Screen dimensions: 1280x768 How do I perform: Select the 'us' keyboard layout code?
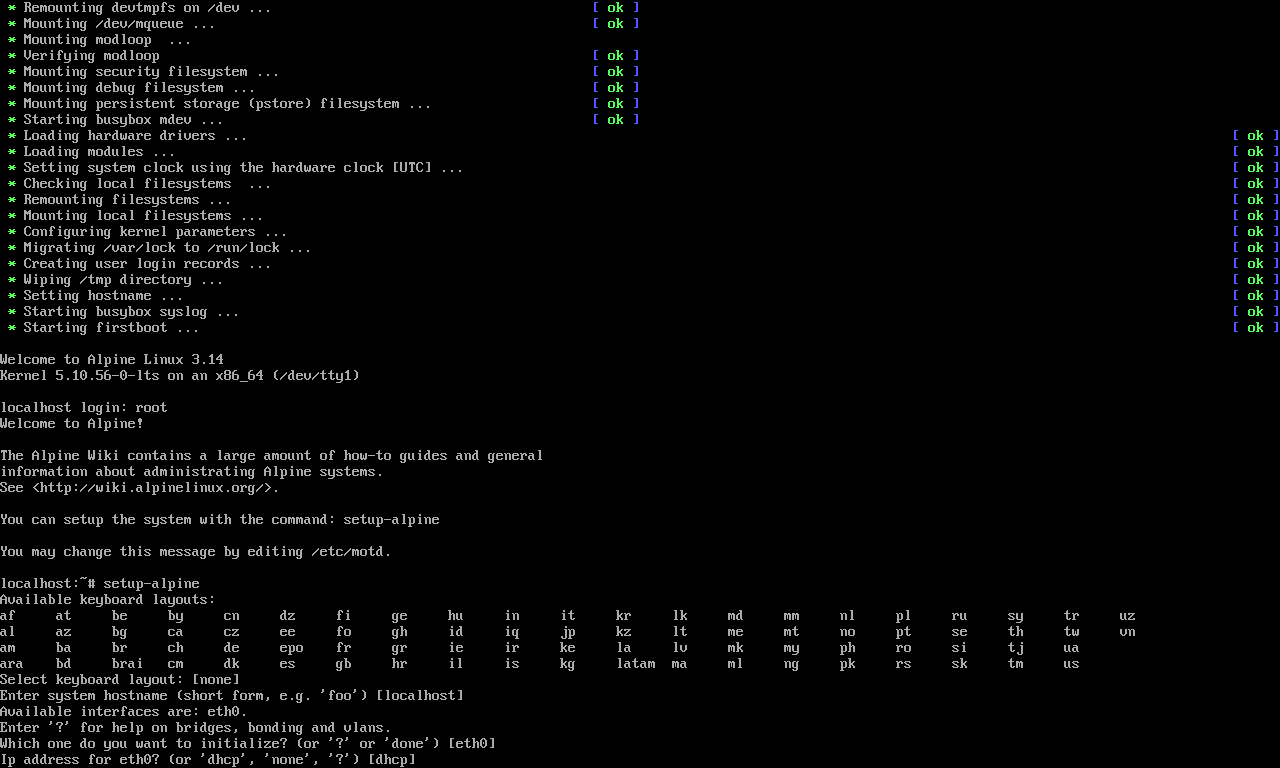click(x=1072, y=663)
